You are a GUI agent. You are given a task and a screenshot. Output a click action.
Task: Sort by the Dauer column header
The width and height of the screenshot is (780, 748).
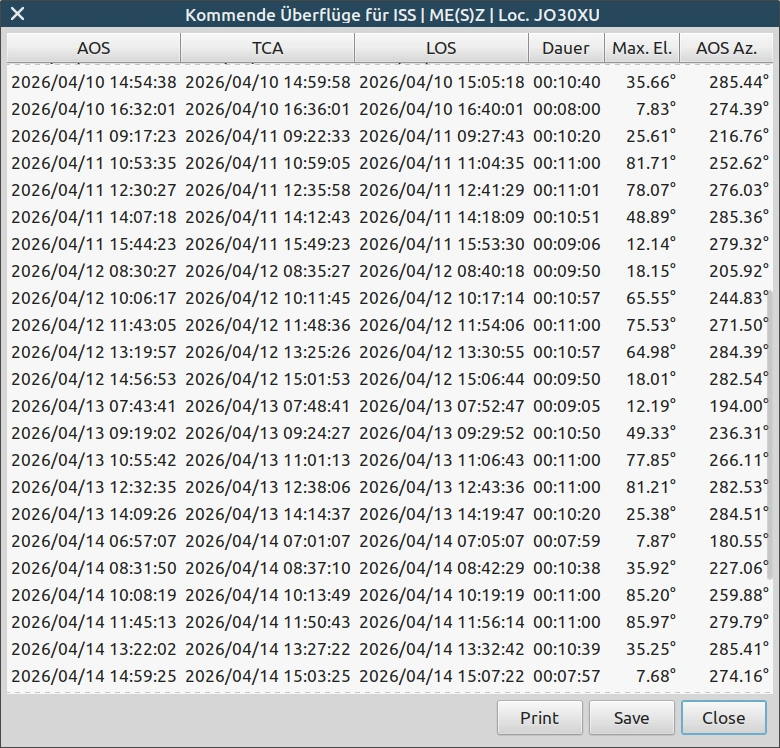point(566,48)
